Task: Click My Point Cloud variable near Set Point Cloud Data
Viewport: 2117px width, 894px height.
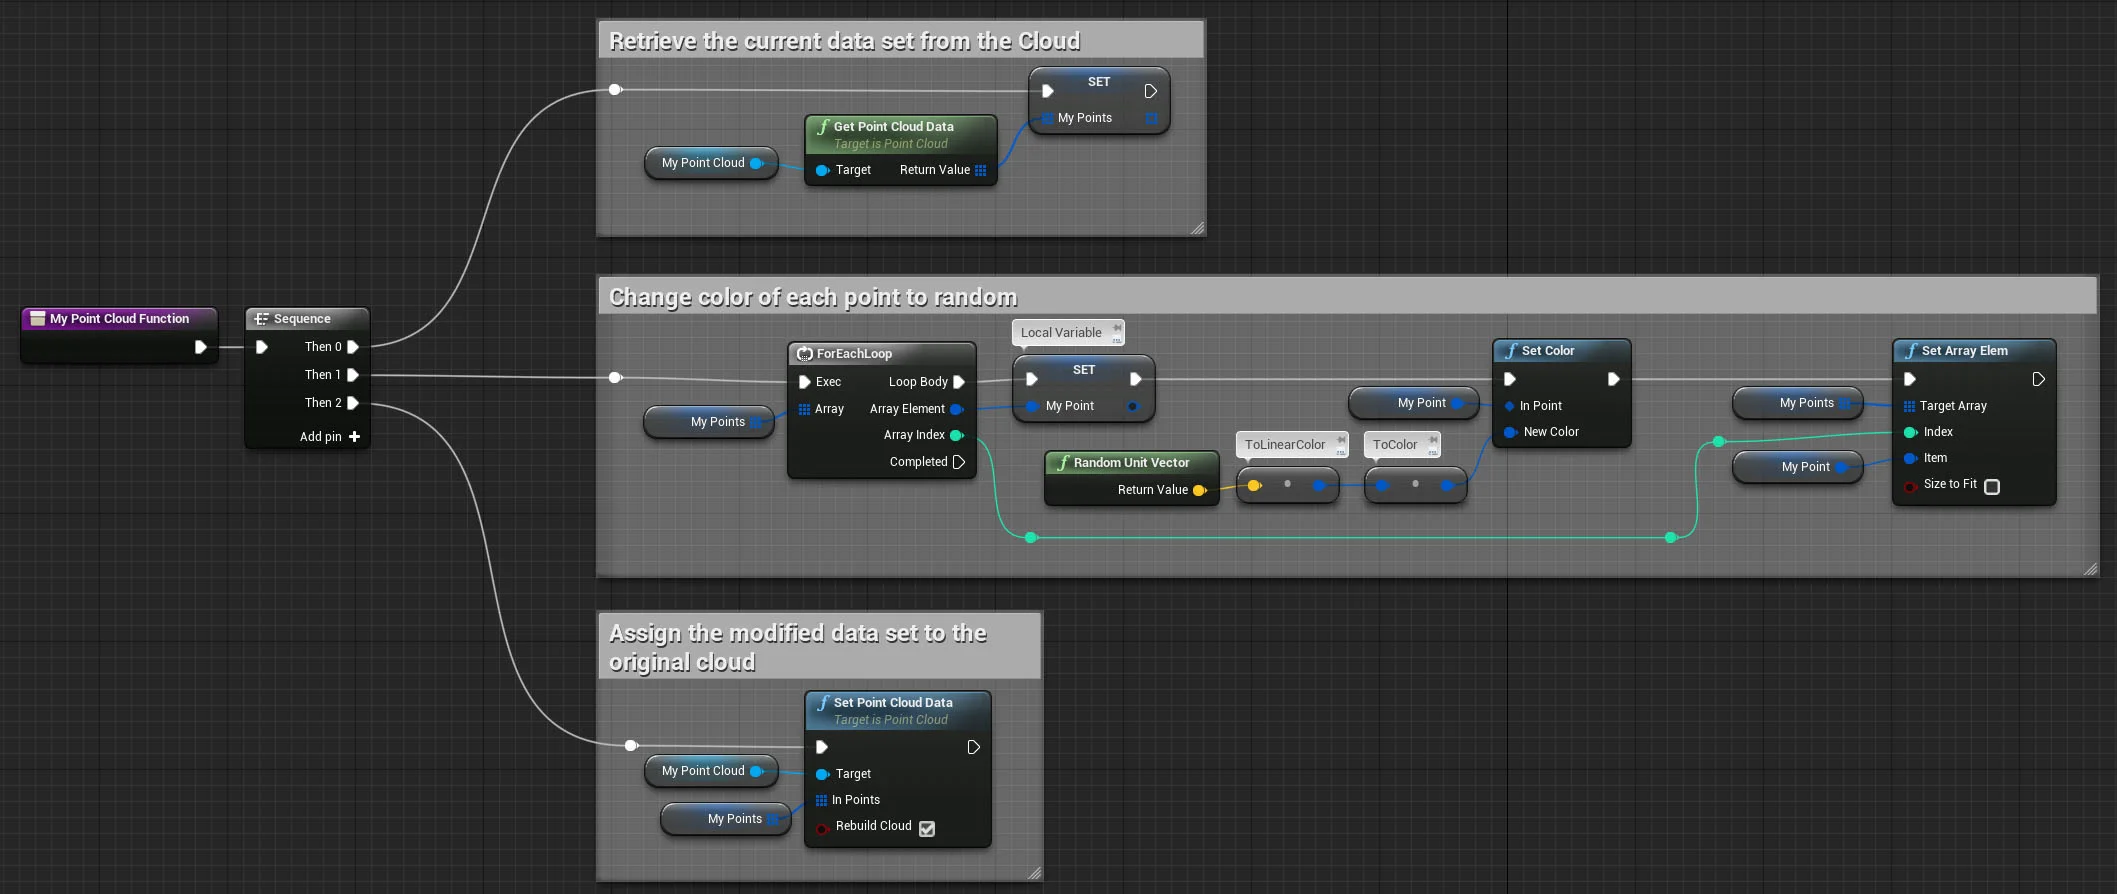Action: [711, 771]
